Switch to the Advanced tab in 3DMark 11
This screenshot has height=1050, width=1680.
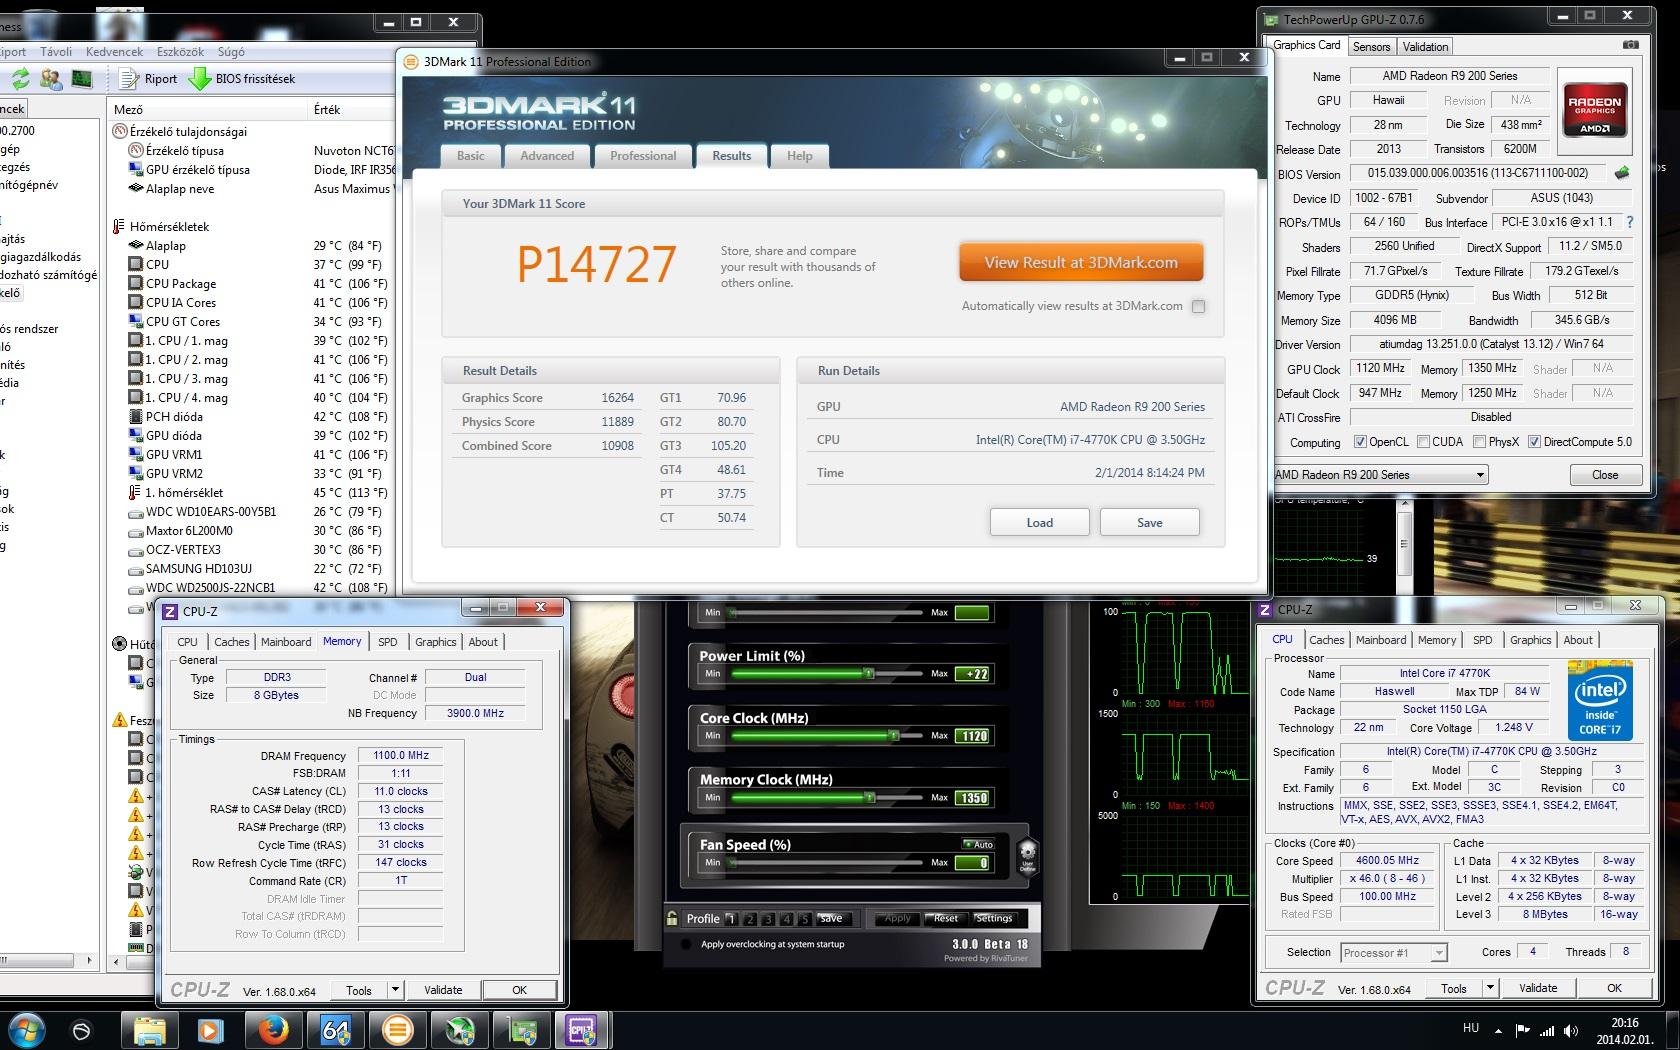coord(547,156)
